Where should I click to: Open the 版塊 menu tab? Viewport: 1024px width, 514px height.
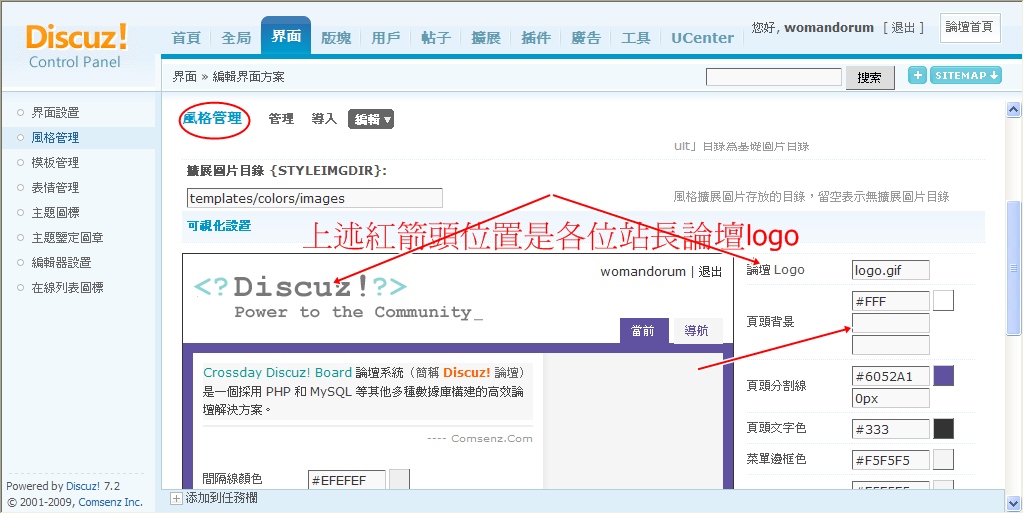(336, 38)
